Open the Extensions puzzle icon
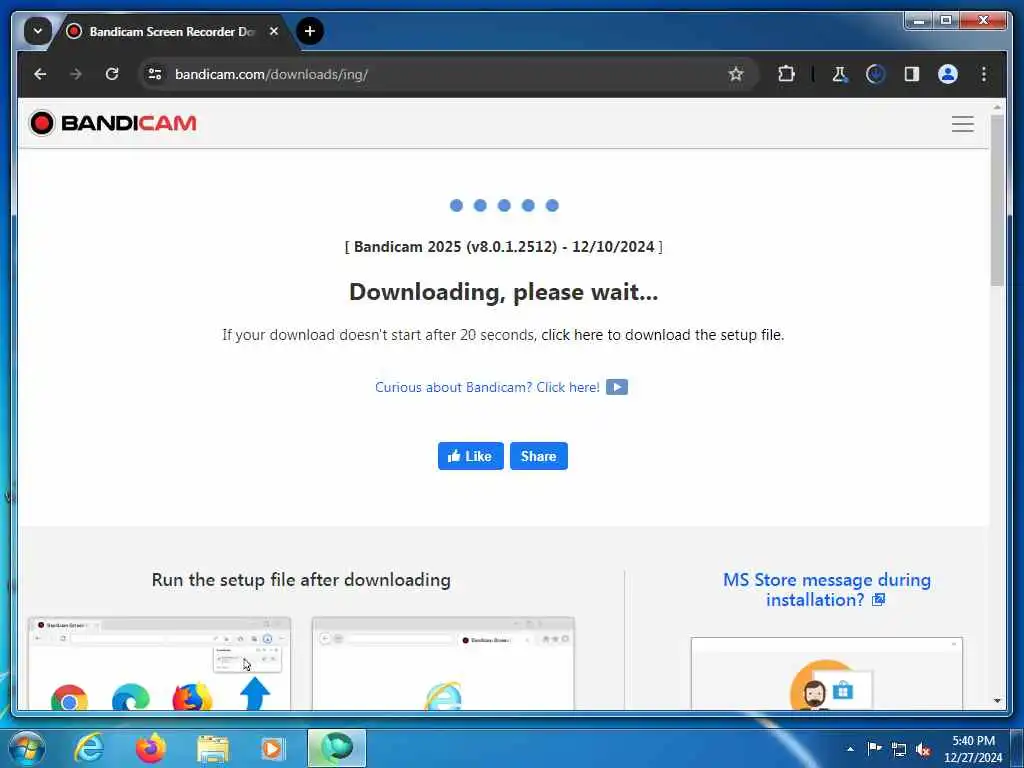 786,74
